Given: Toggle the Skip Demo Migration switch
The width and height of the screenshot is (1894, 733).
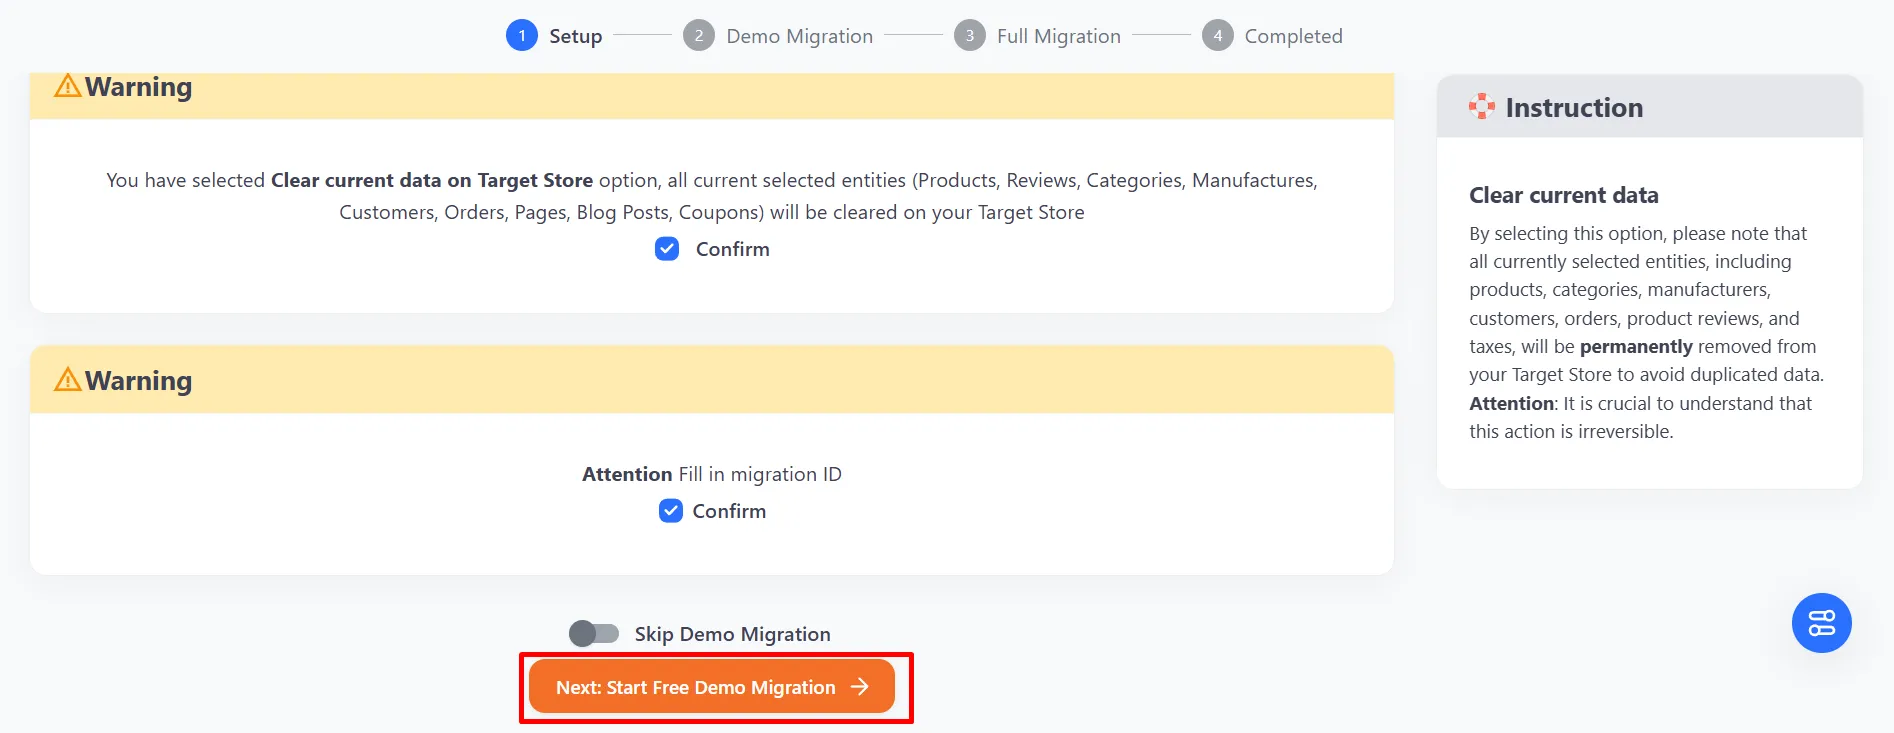Looking at the screenshot, I should (x=594, y=634).
